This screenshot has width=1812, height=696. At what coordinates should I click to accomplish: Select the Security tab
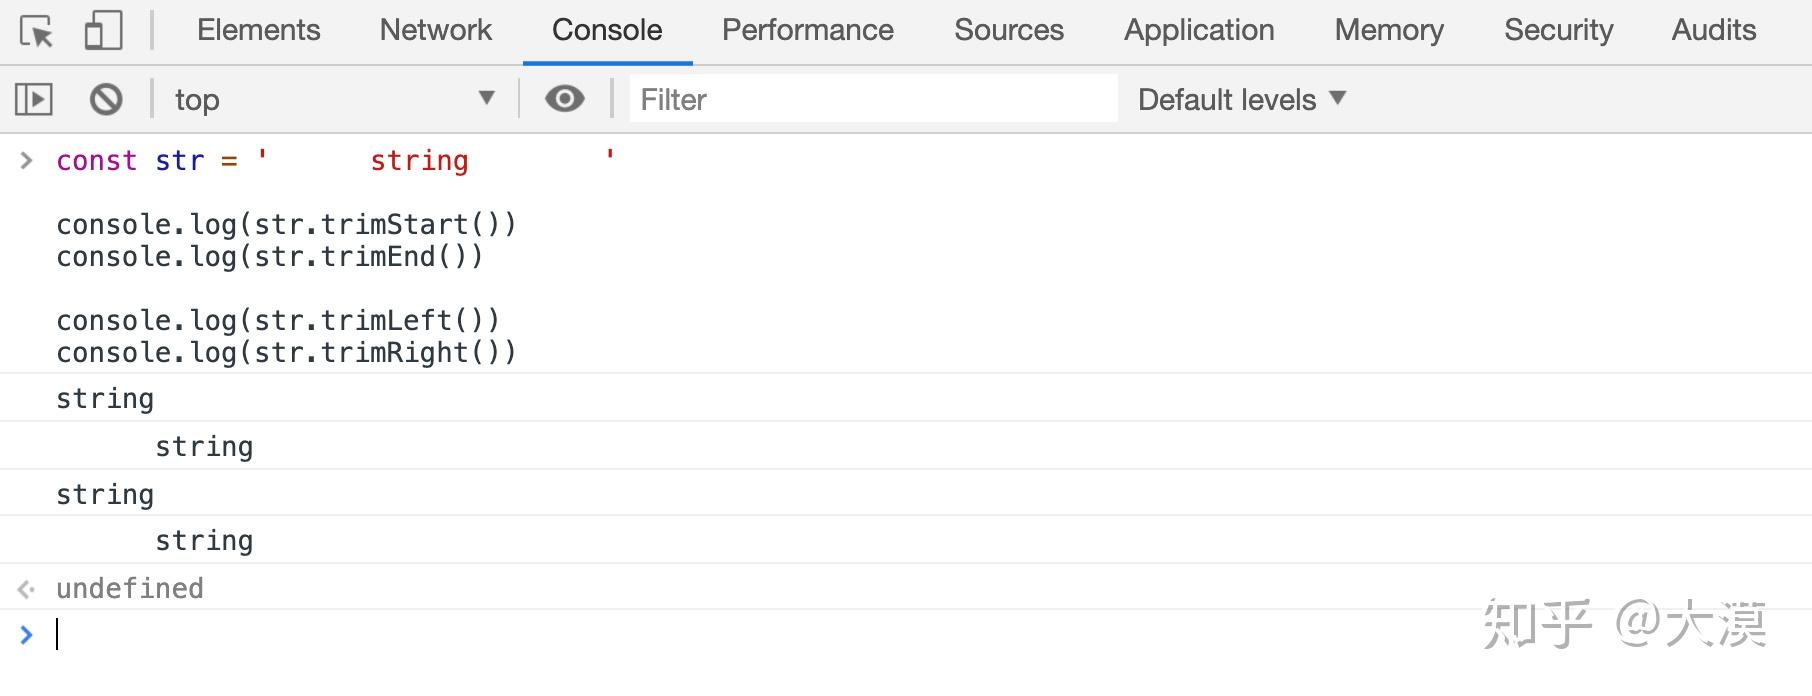coord(1558,31)
